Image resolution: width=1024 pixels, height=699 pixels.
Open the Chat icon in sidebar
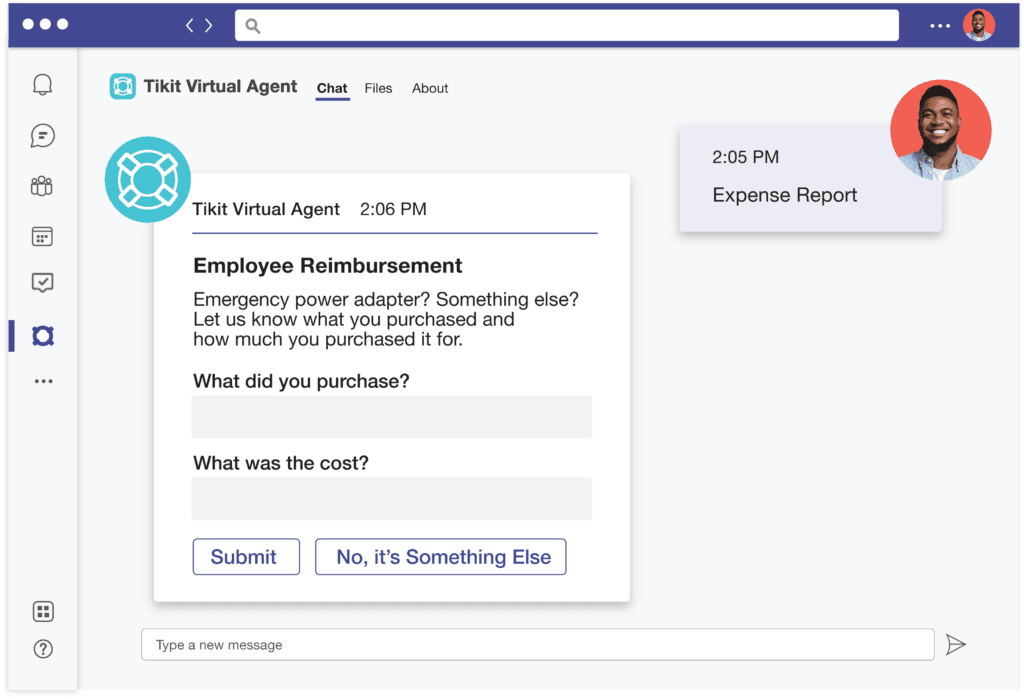click(42, 136)
